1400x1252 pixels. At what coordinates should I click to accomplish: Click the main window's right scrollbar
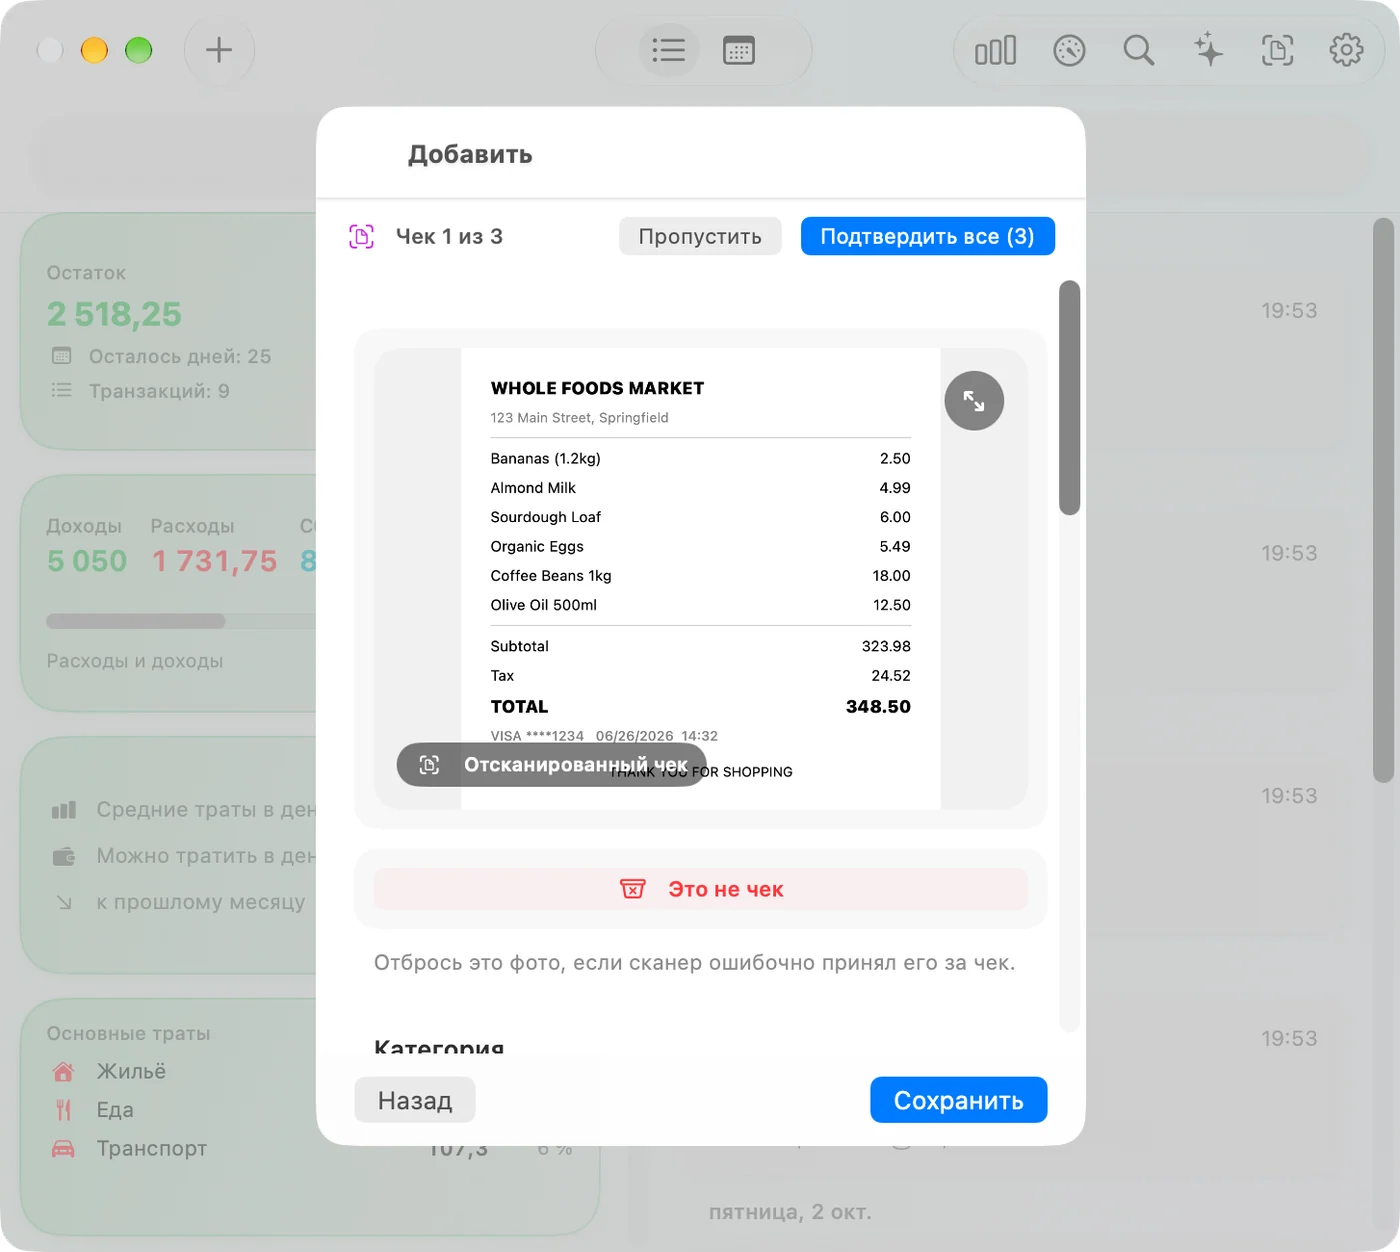click(1383, 500)
